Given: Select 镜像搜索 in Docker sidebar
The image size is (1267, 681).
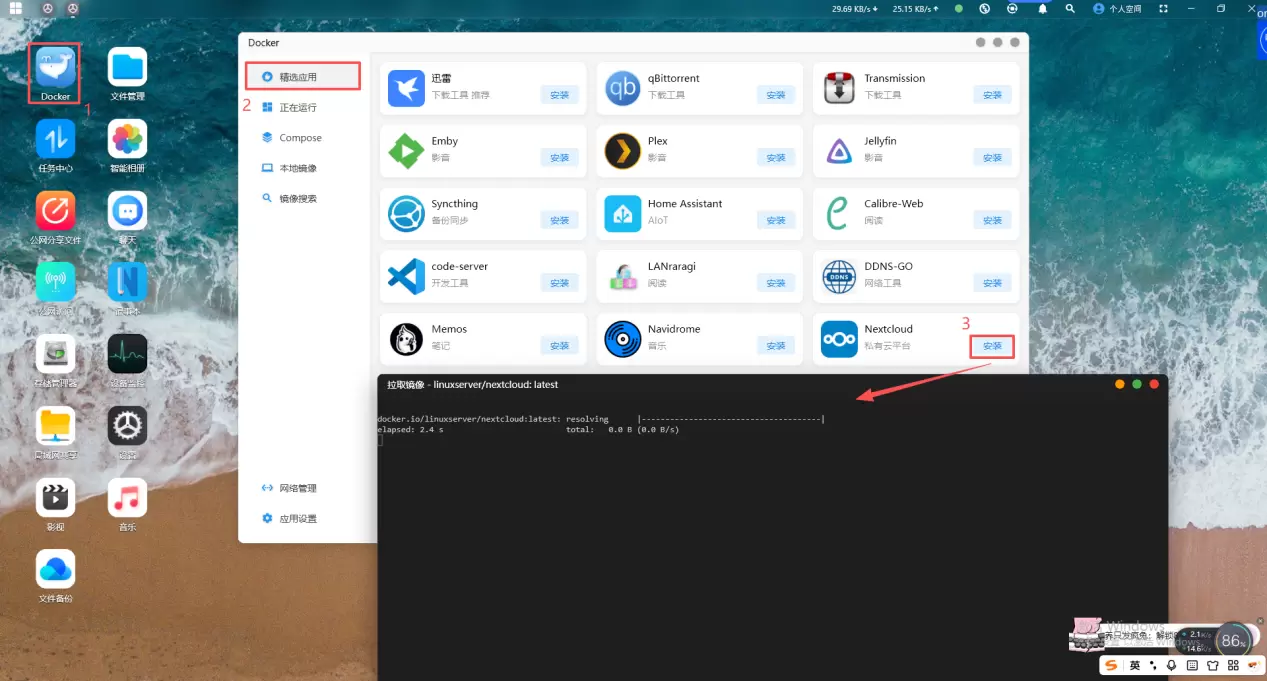Looking at the screenshot, I should (x=297, y=199).
